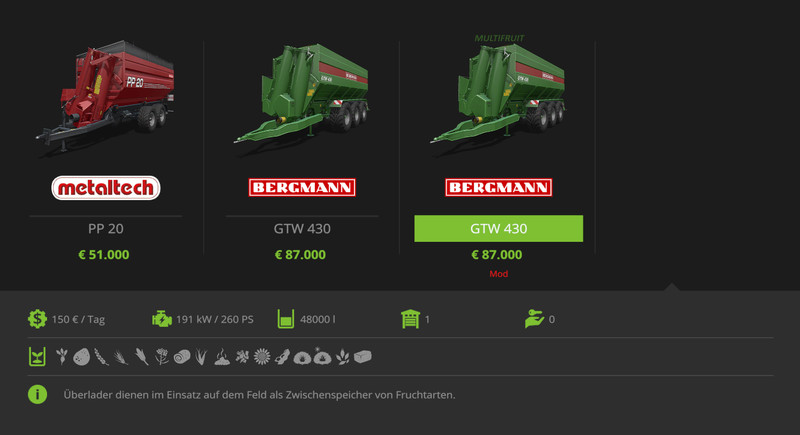
Task: Click the green info circle icon
Action: 37,394
